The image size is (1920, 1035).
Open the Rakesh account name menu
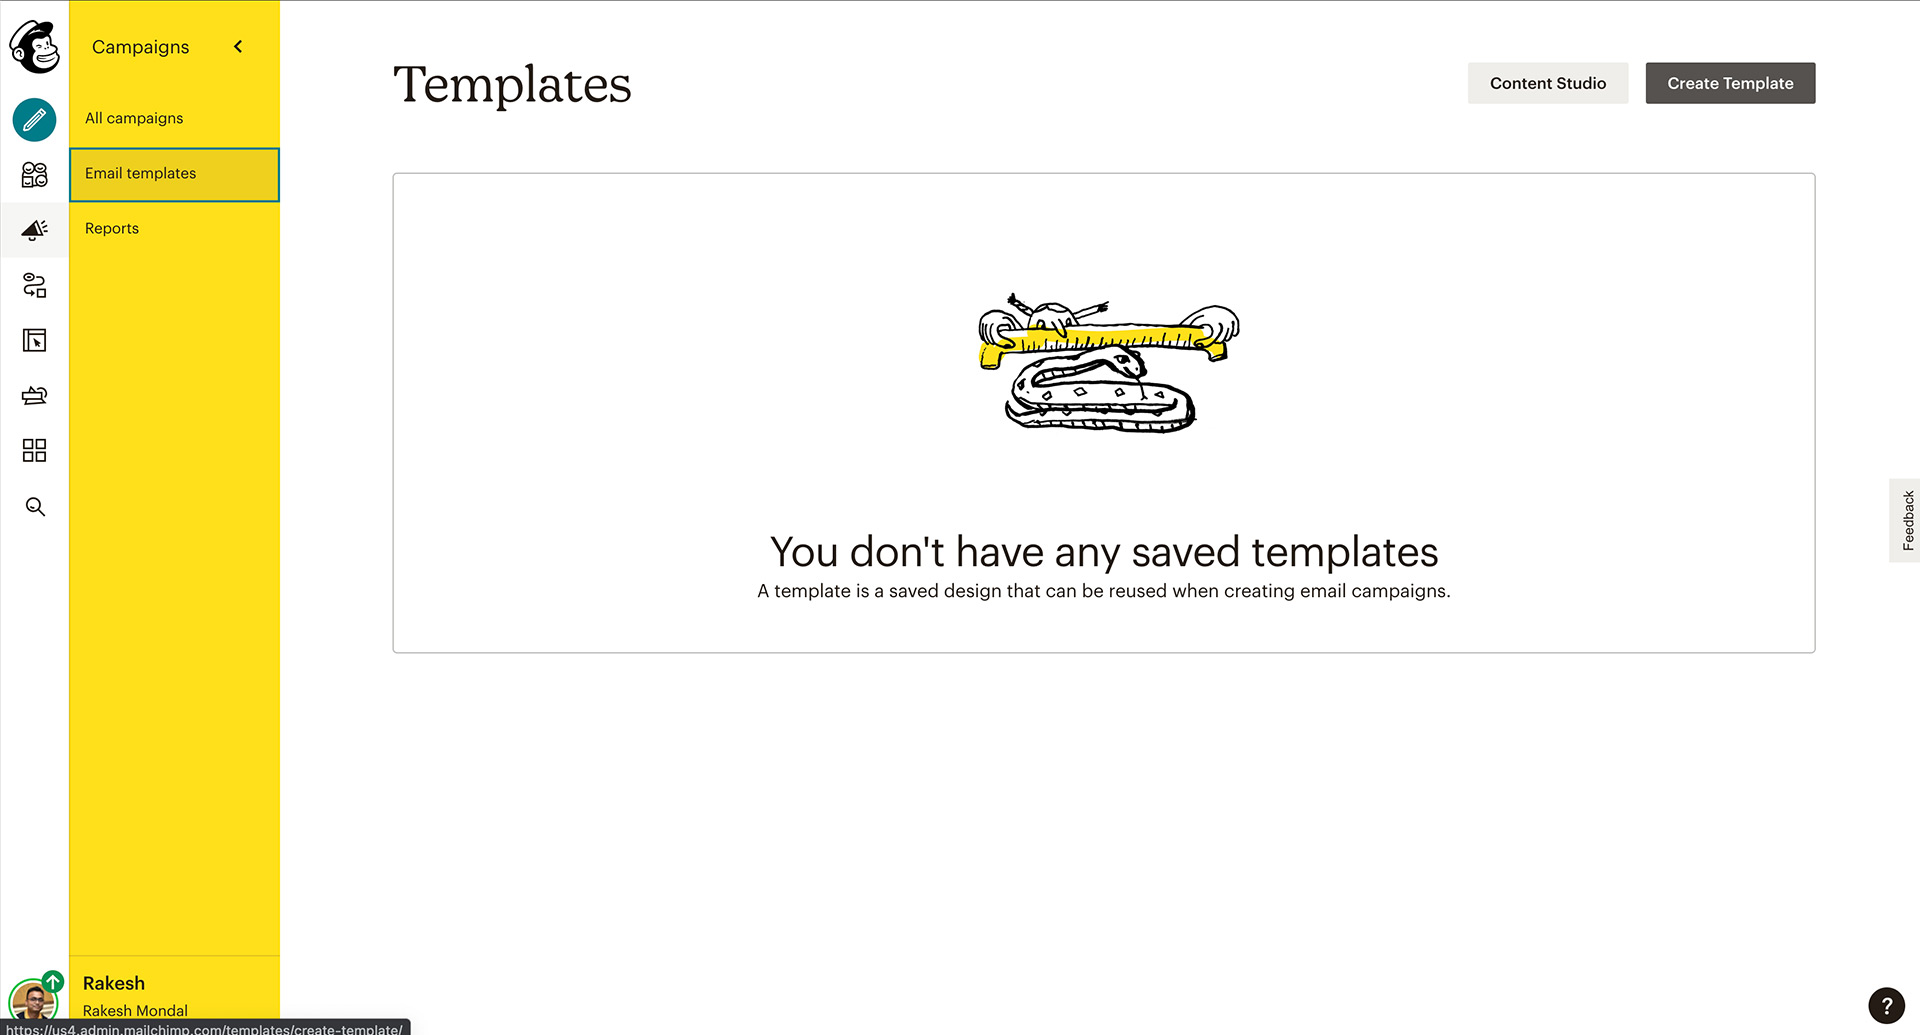point(114,984)
